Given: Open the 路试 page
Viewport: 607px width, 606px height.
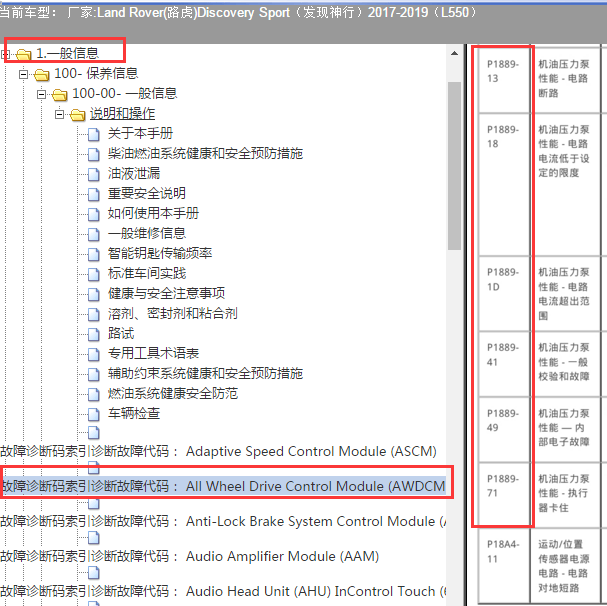Looking at the screenshot, I should 121,333.
